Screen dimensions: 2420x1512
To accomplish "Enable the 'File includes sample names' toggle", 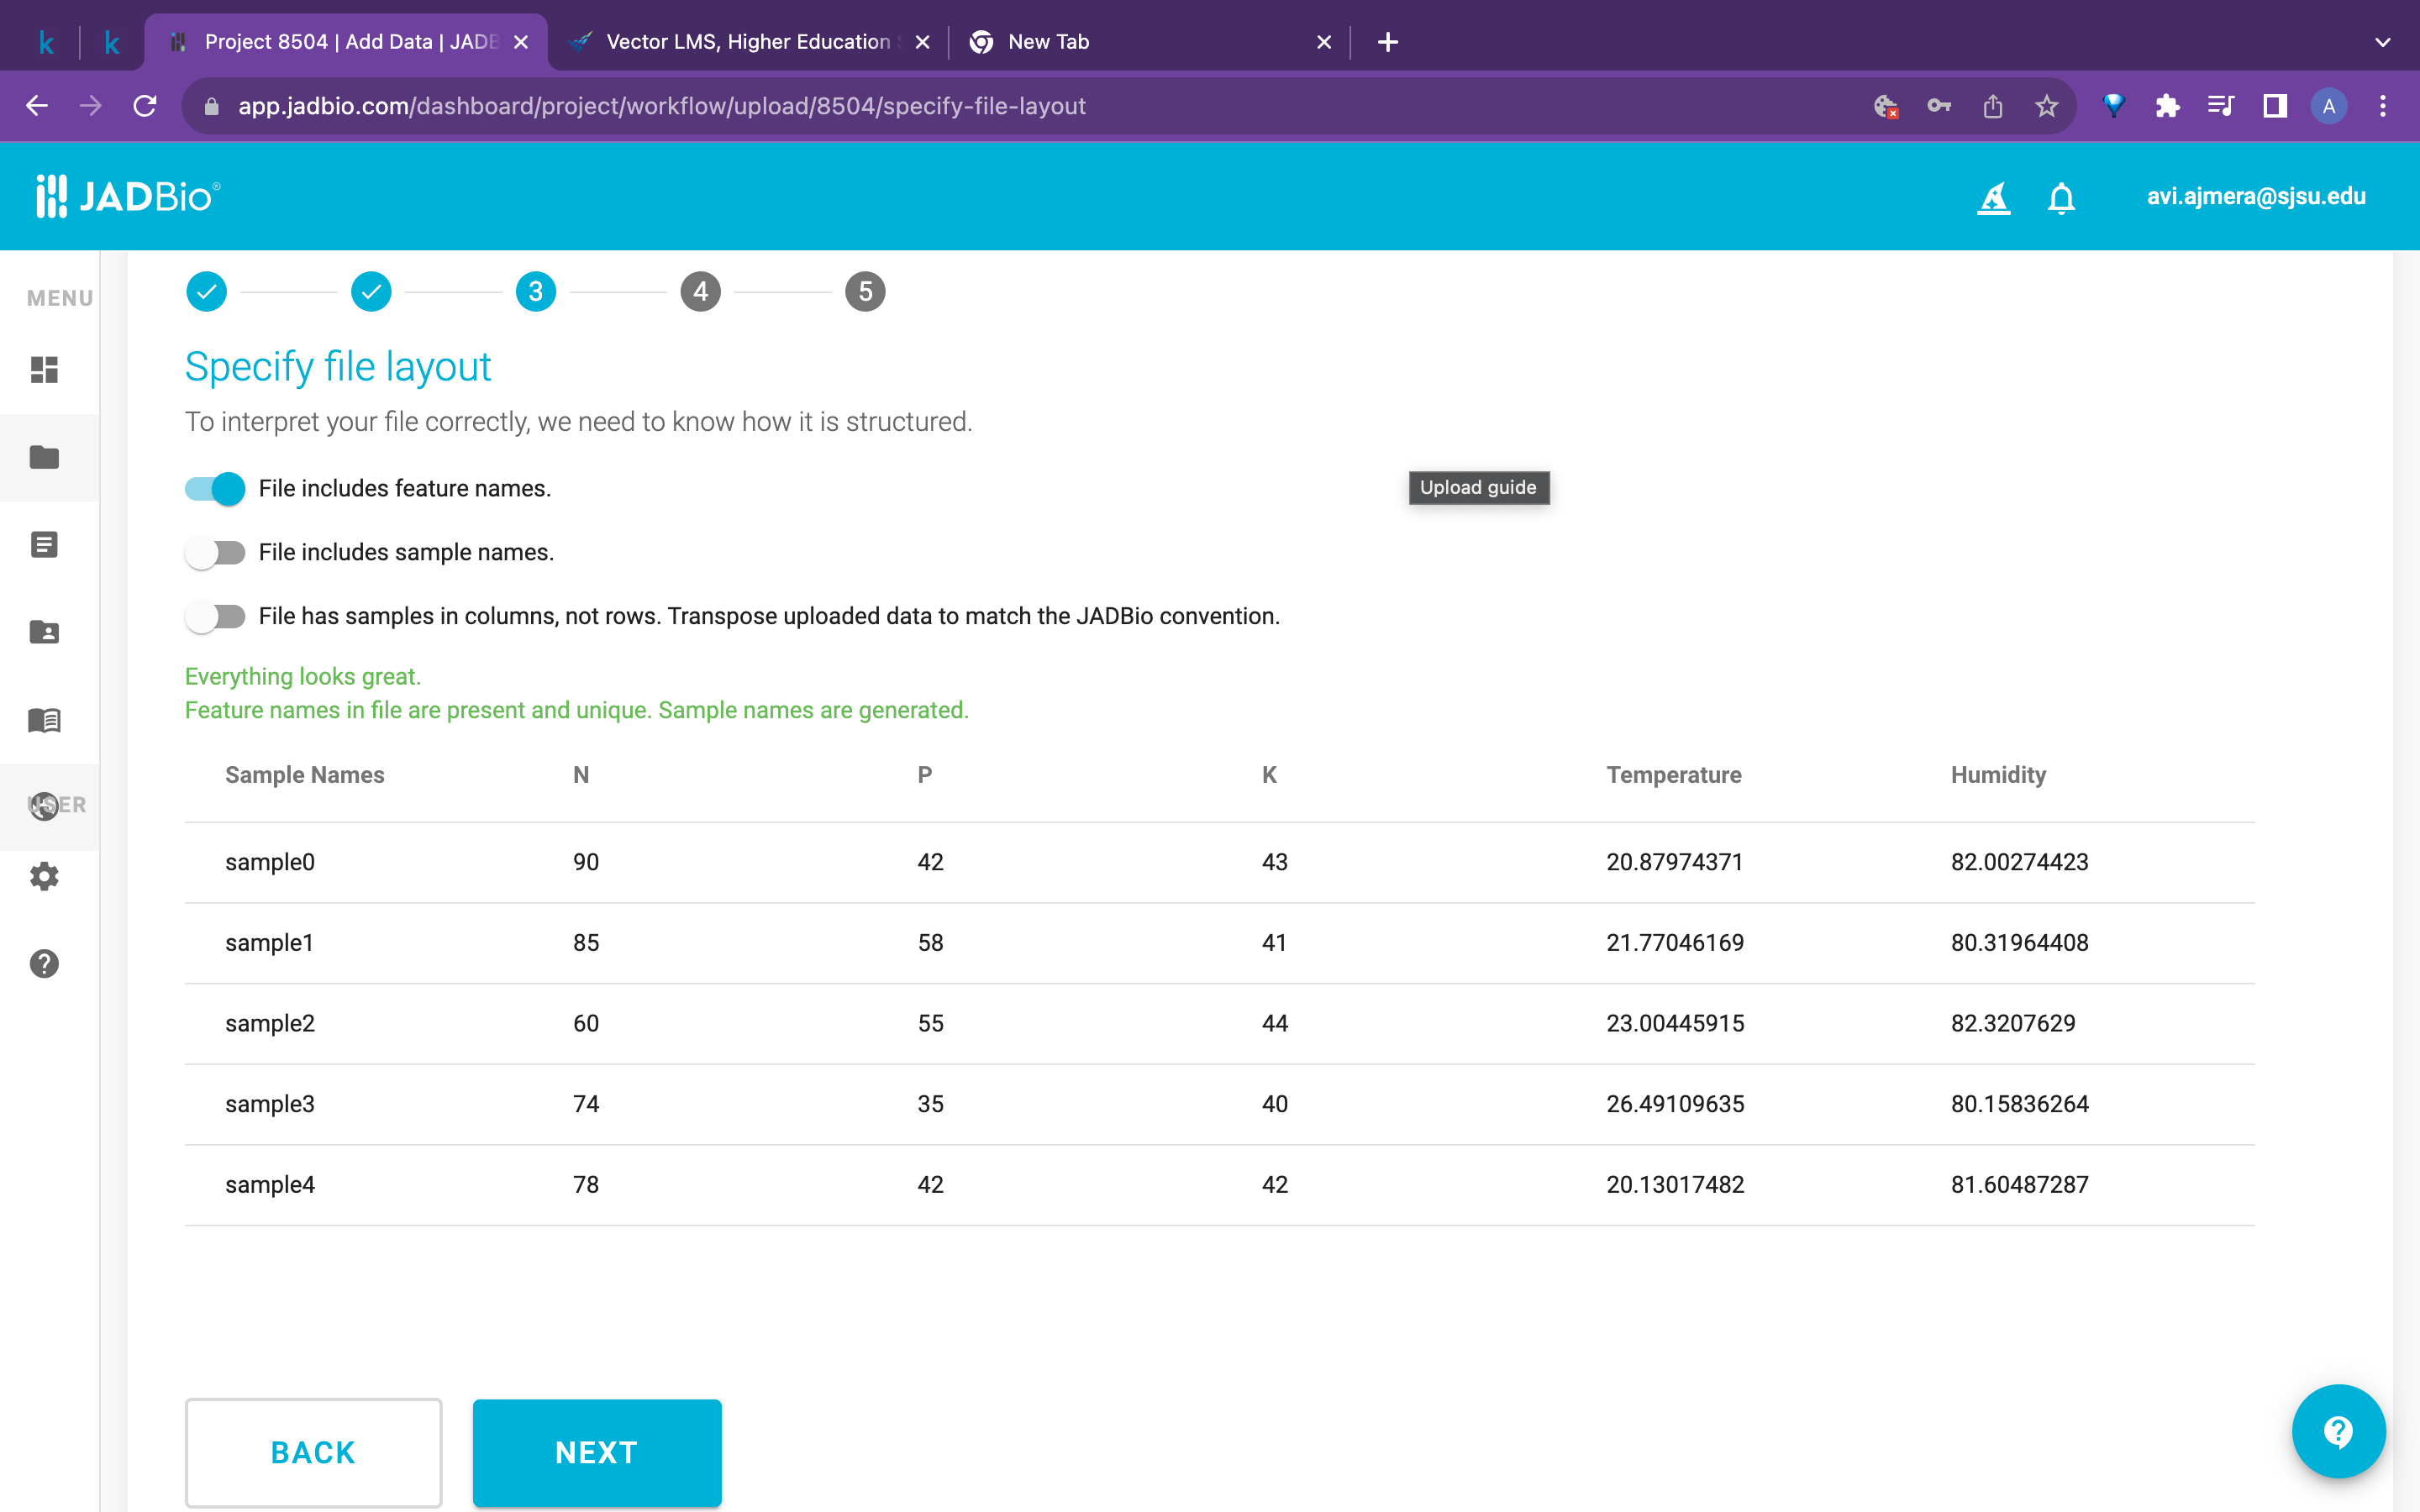I will (214, 551).
